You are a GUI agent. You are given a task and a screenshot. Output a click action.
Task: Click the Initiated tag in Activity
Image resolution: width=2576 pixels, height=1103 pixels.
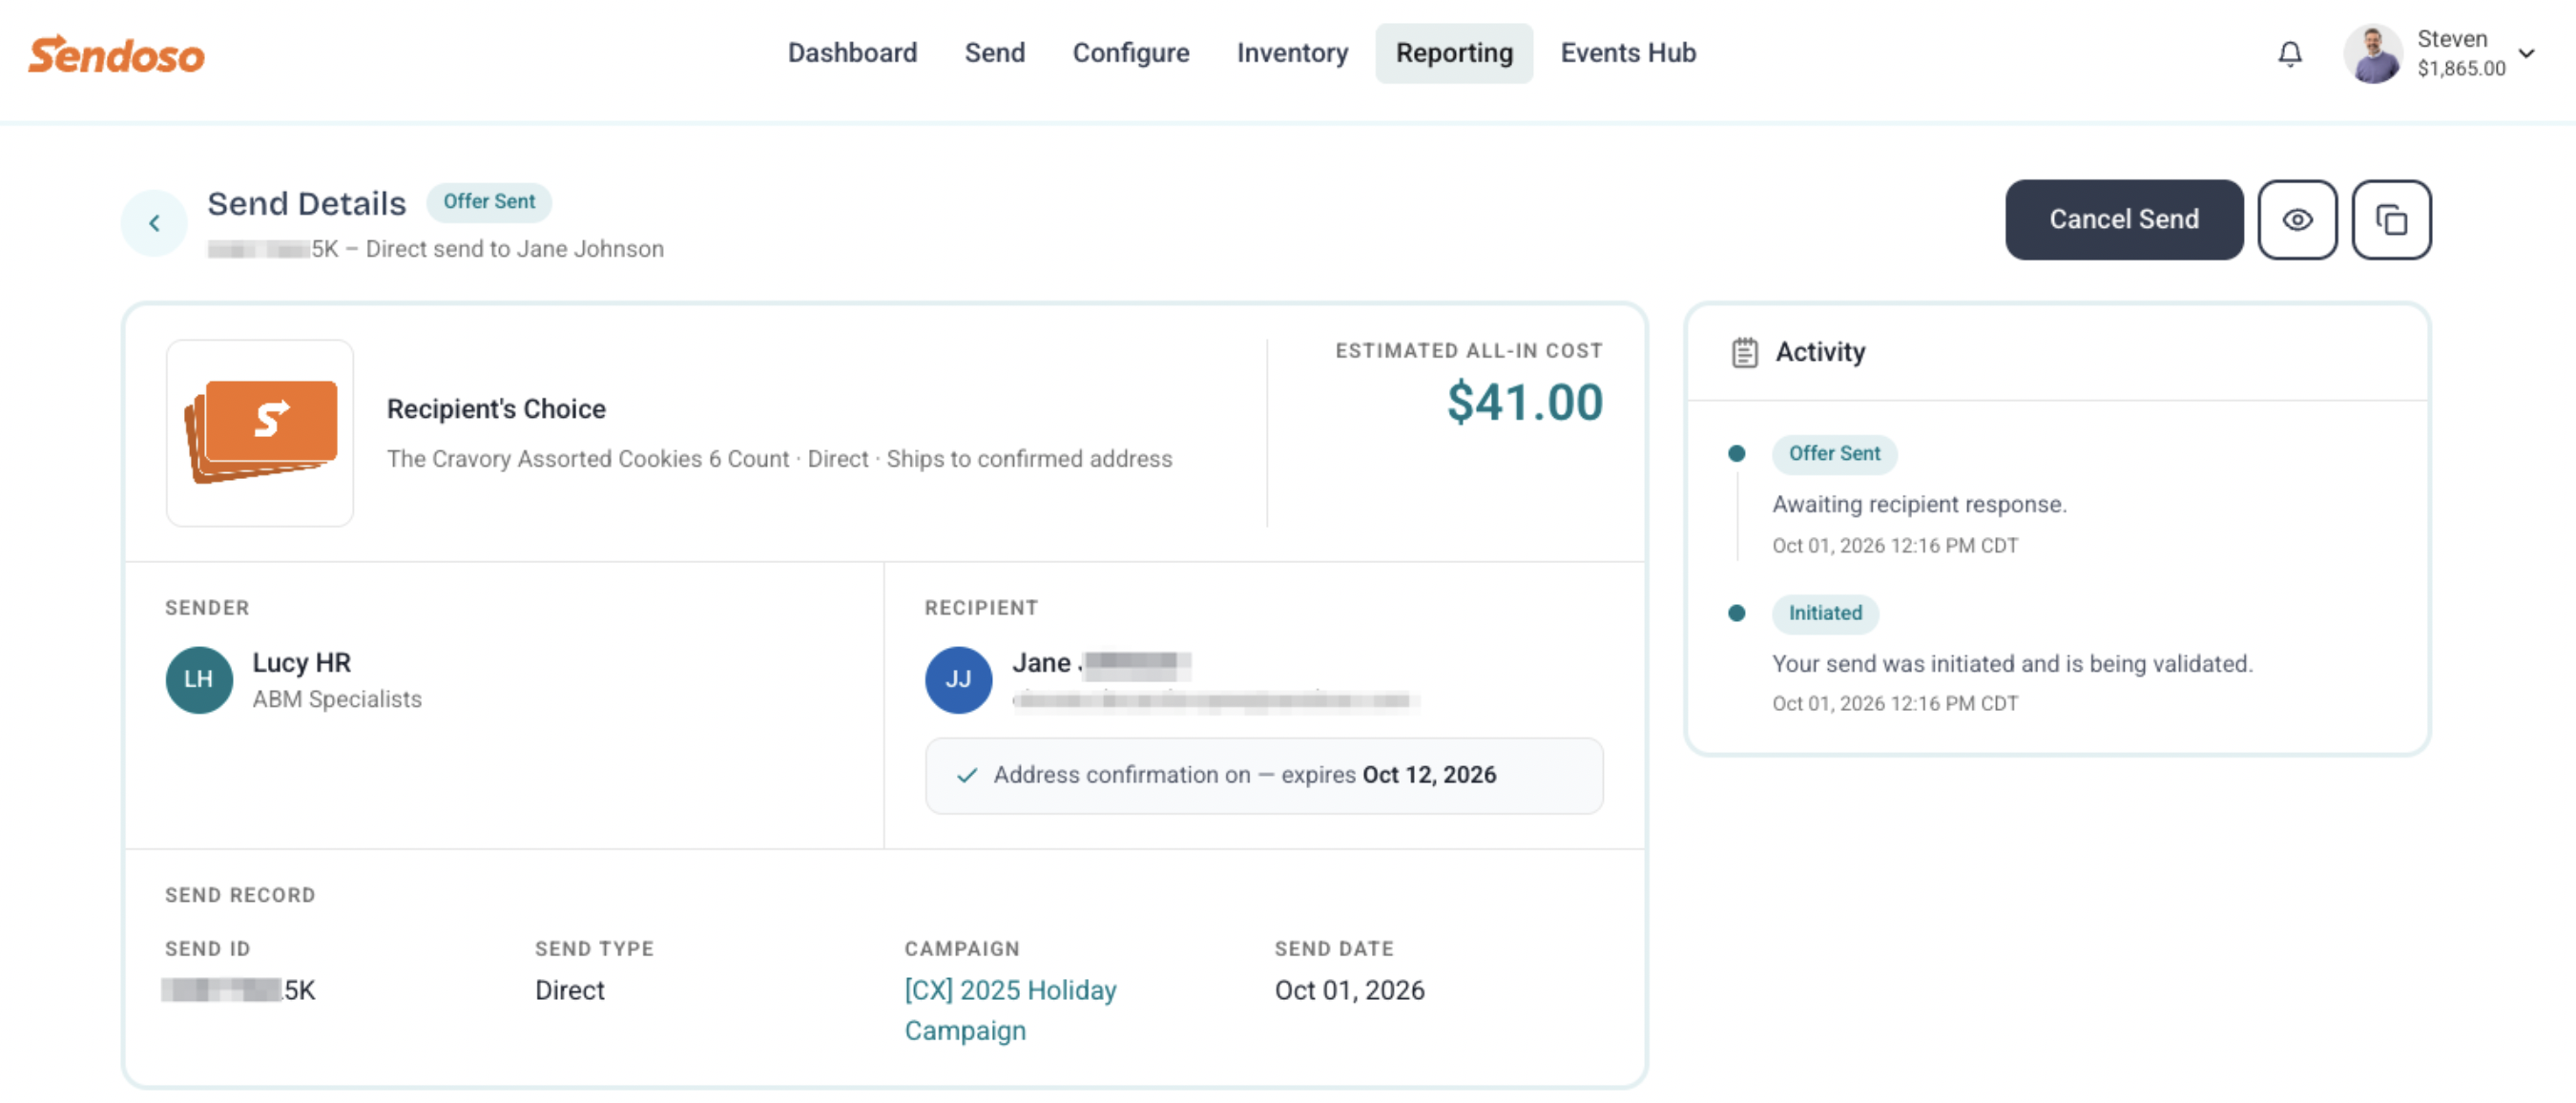pyautogui.click(x=1825, y=614)
